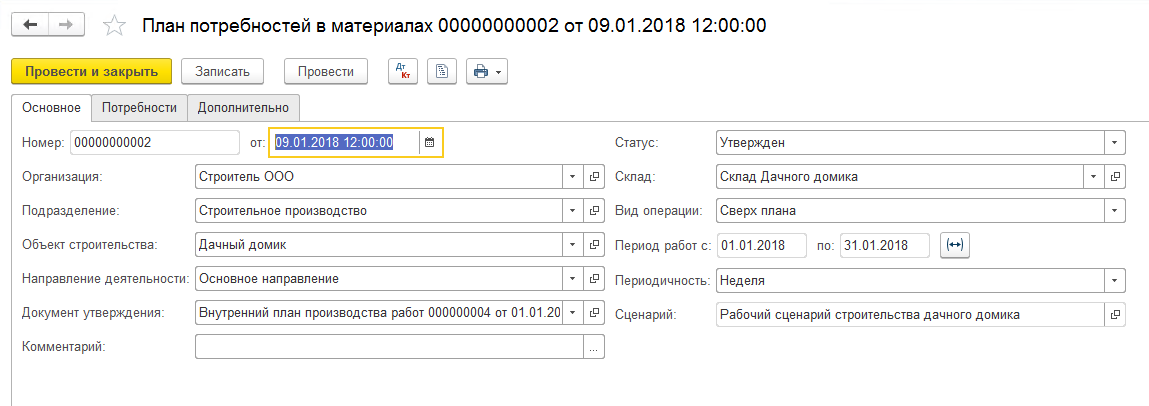Click the Записать button
The image size is (1149, 406).
(223, 72)
